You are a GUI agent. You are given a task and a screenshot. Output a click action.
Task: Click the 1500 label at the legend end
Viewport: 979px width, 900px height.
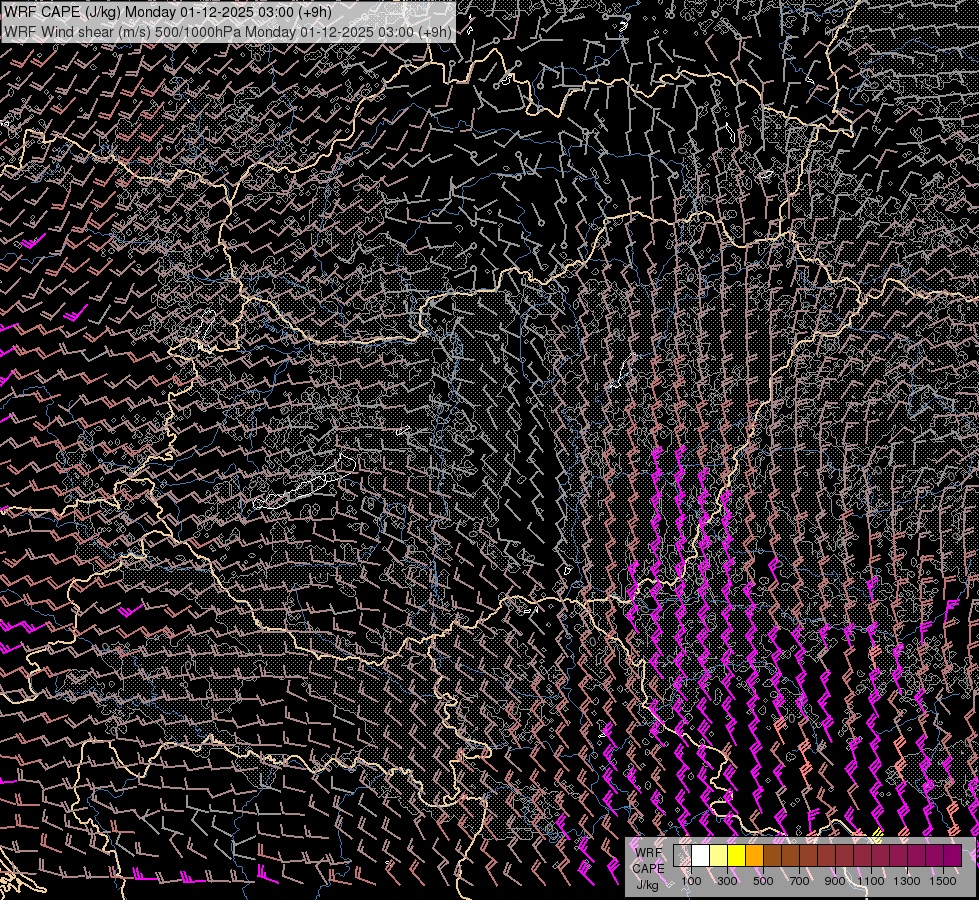[943, 882]
